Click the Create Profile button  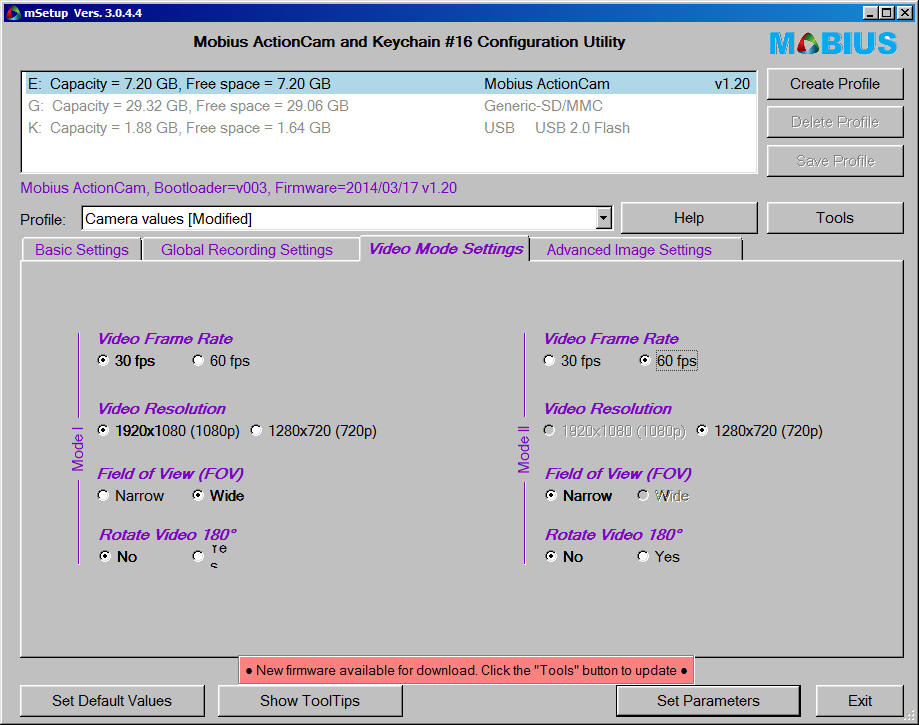click(835, 84)
